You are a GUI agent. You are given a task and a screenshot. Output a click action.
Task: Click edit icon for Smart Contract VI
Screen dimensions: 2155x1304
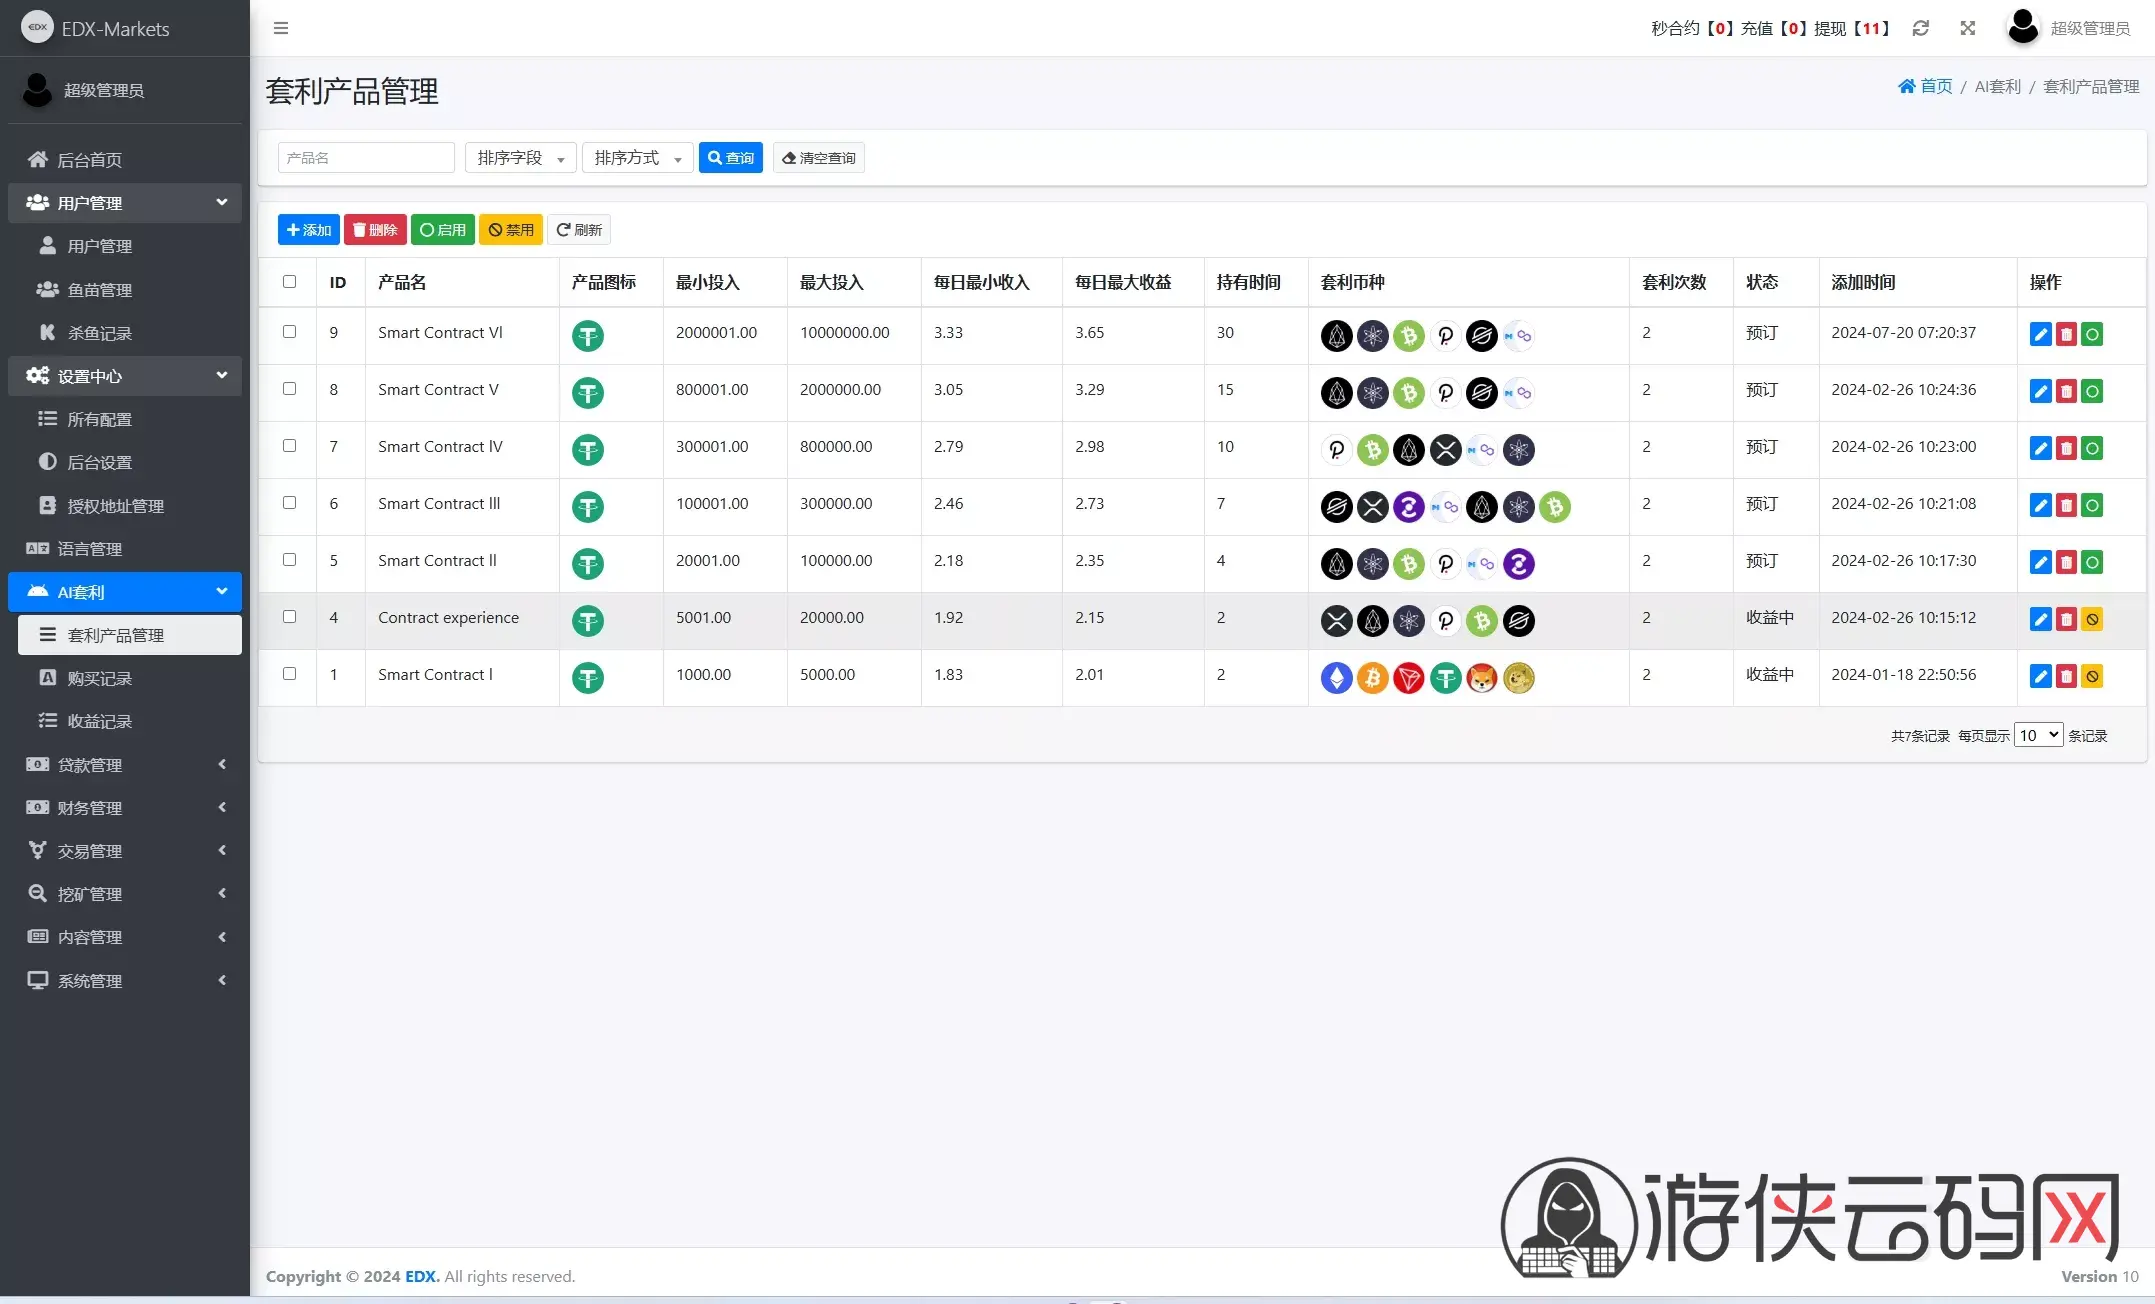pos(2040,334)
